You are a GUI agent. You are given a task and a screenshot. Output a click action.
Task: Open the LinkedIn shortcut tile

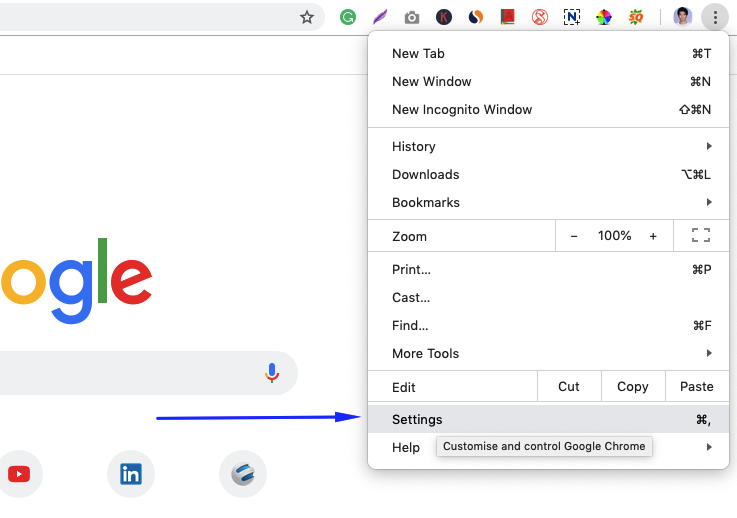[131, 474]
